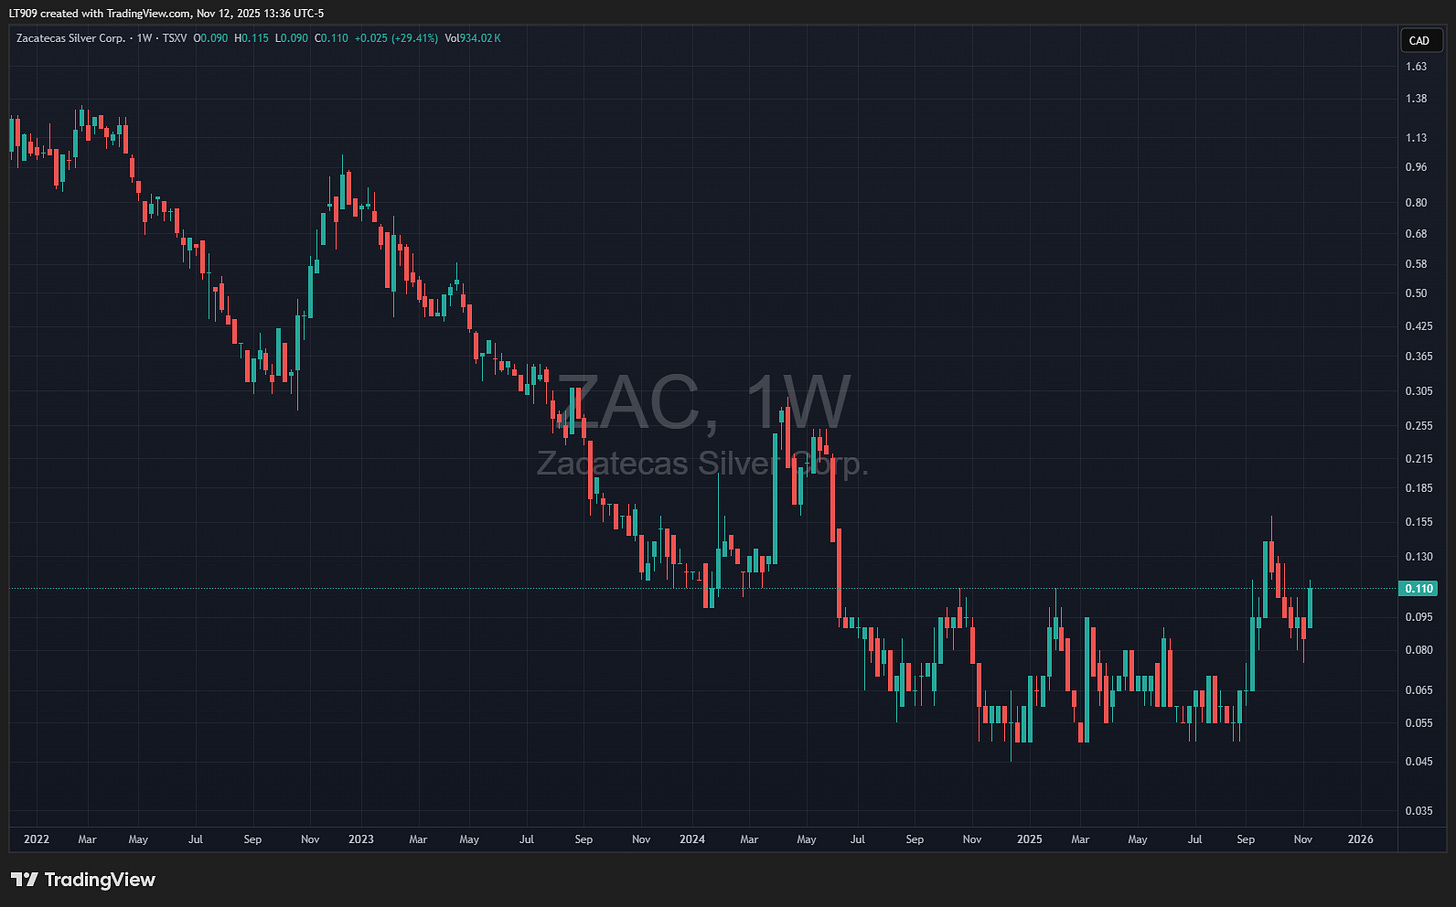Click the 1.38 price axis label
Viewport: 1456px width, 907px height.
pos(1416,99)
